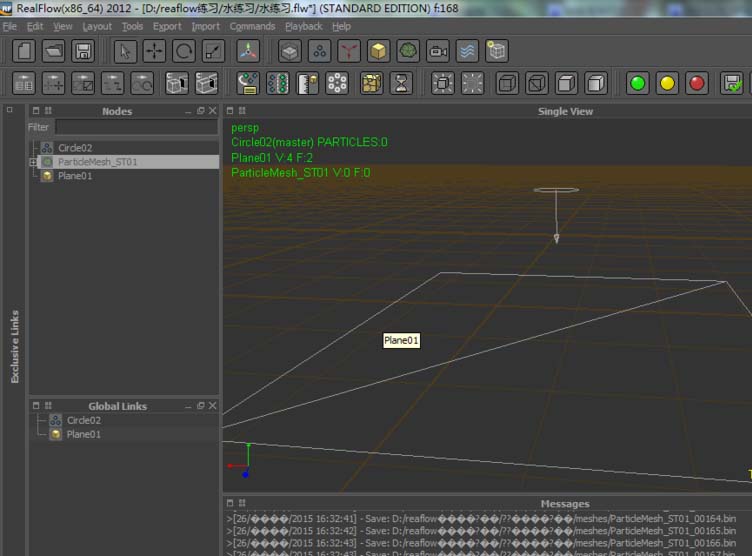Image resolution: width=752 pixels, height=556 pixels.
Task: Click the layout icon with move cross
Action: tap(53, 83)
